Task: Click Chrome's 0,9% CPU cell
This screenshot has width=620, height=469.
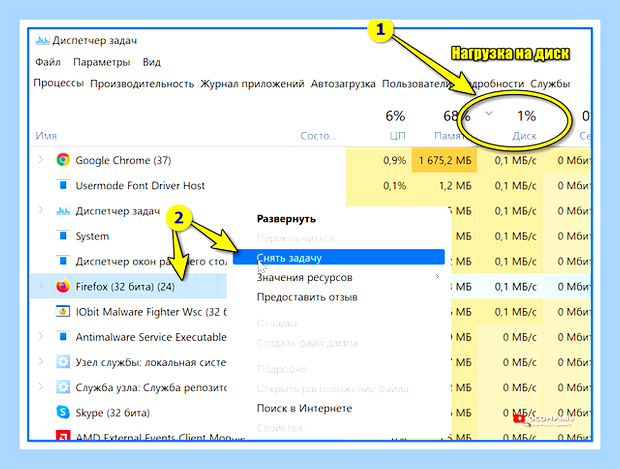Action: point(379,160)
